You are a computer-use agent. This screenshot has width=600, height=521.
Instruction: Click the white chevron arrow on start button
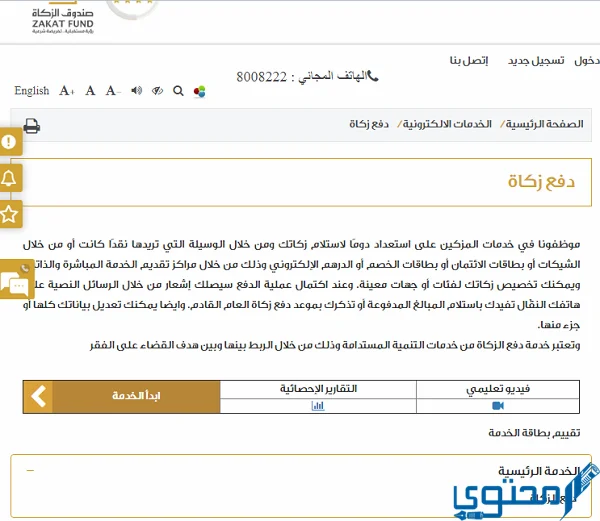click(39, 396)
